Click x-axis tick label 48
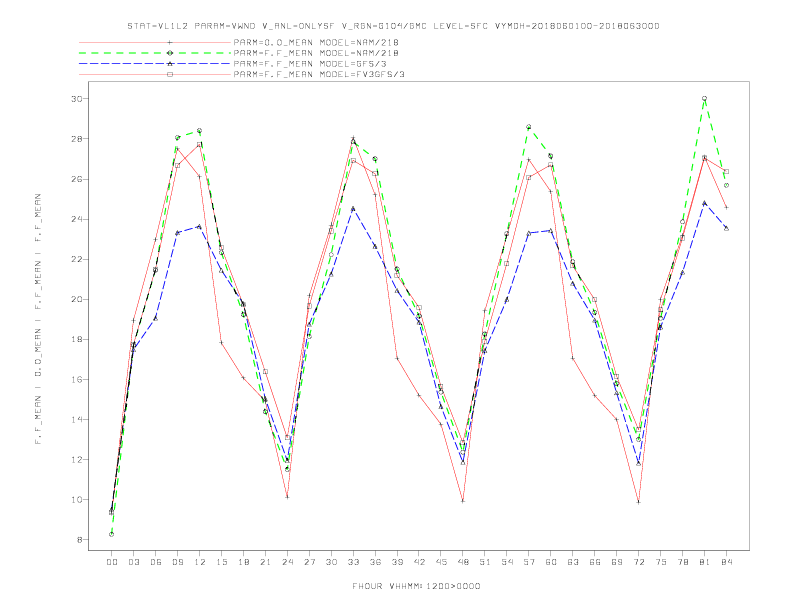The width and height of the screenshot is (792, 612). (463, 562)
